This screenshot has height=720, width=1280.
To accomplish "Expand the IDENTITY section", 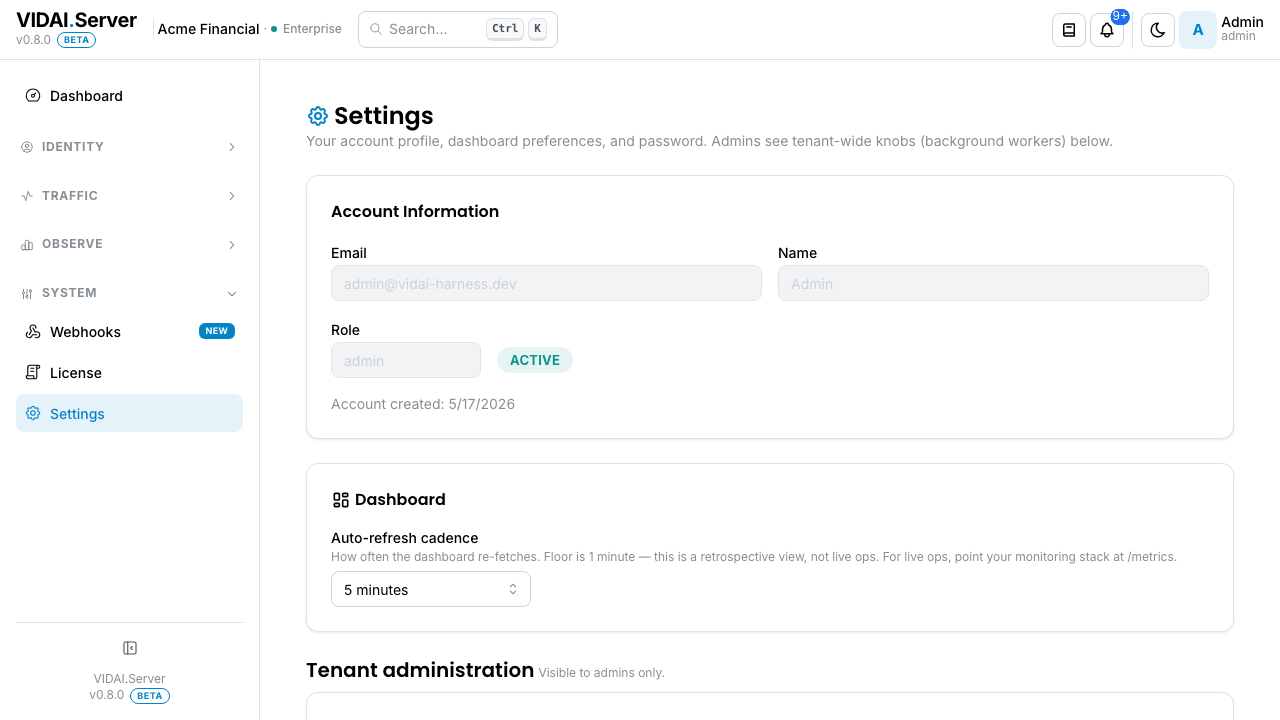I will (129, 147).
